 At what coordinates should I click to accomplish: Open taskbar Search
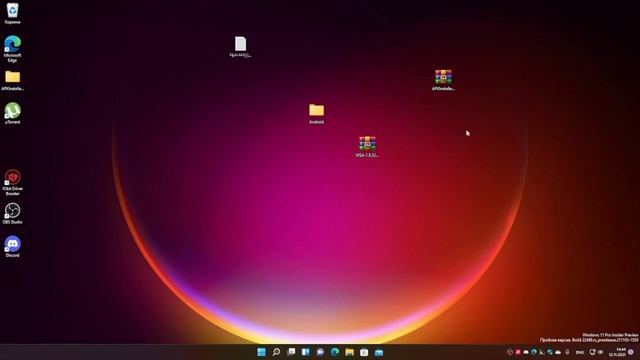(x=276, y=352)
